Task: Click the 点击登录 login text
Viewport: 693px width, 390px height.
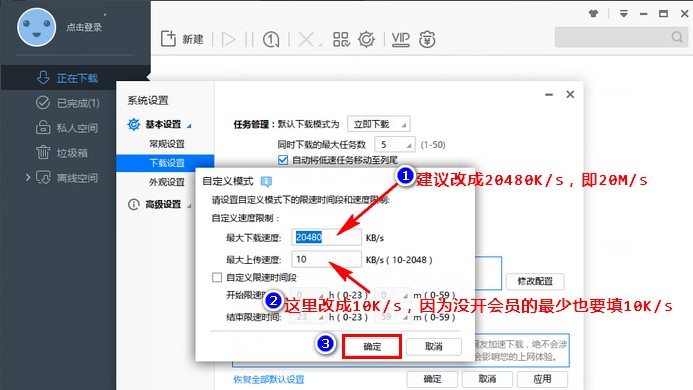Action: [84, 27]
